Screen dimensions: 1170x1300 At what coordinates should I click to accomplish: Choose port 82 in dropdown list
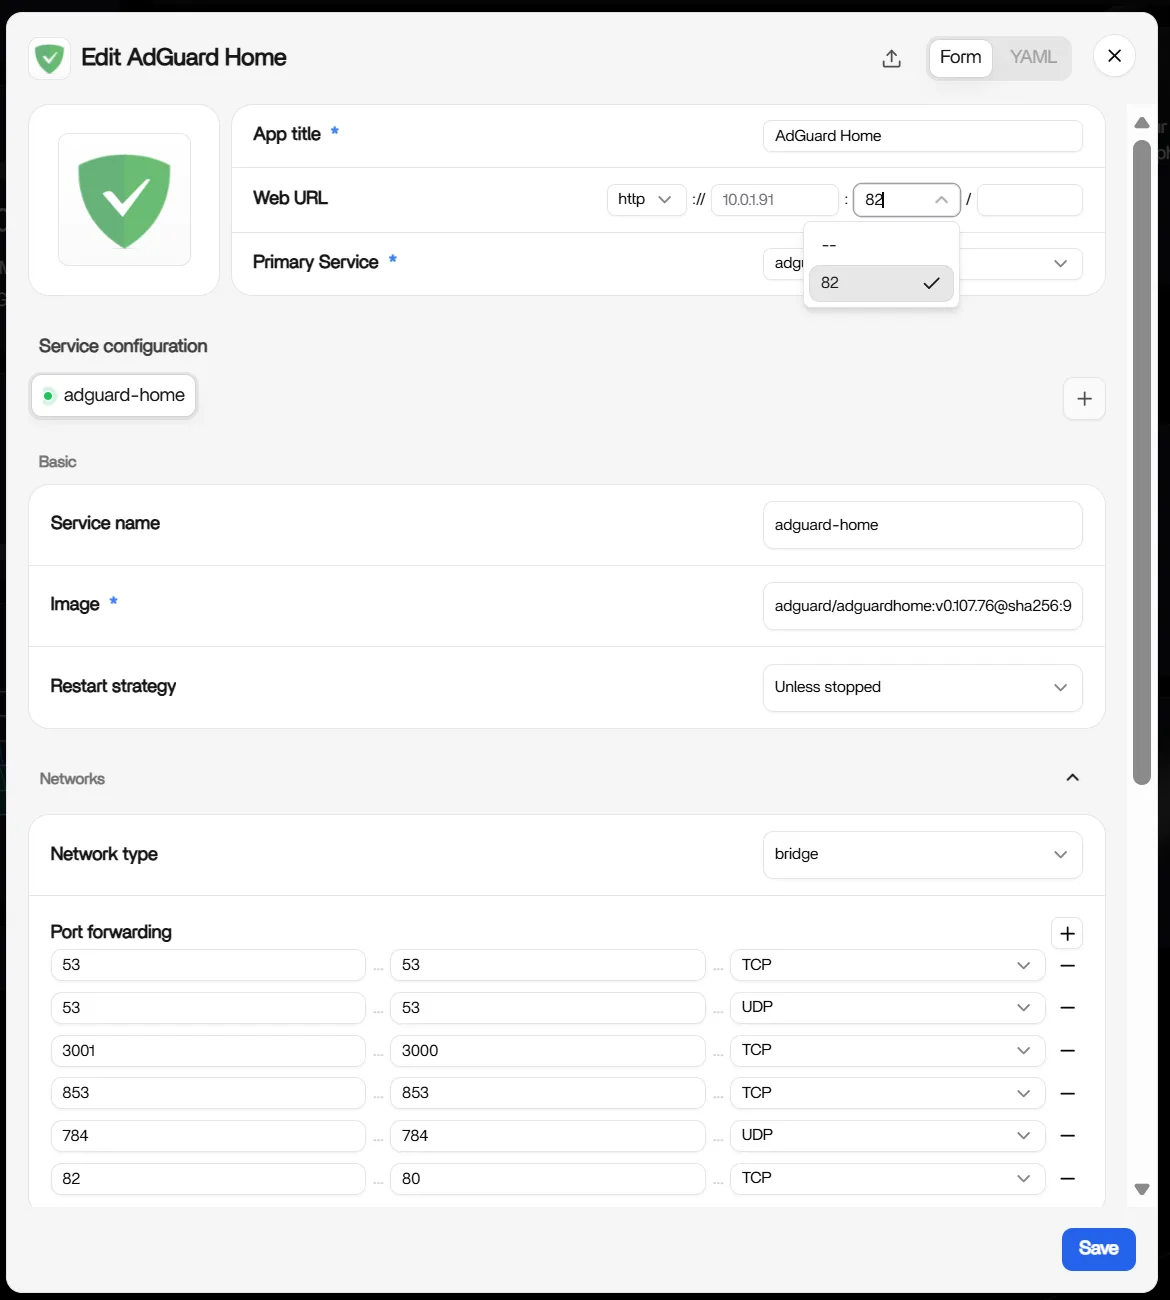point(881,283)
